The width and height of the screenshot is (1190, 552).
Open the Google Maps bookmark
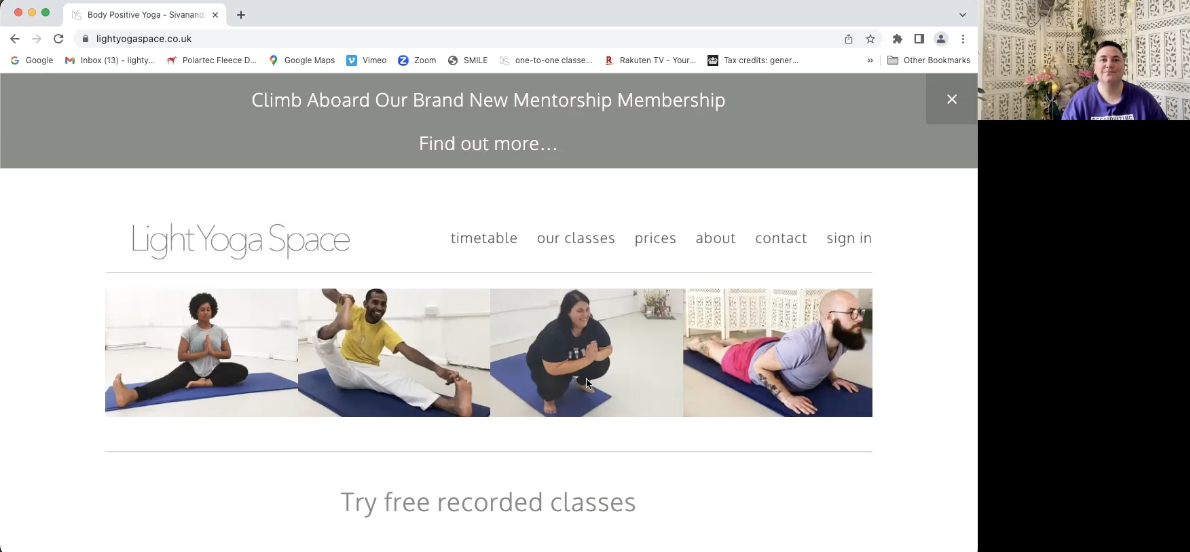pyautogui.click(x=301, y=60)
